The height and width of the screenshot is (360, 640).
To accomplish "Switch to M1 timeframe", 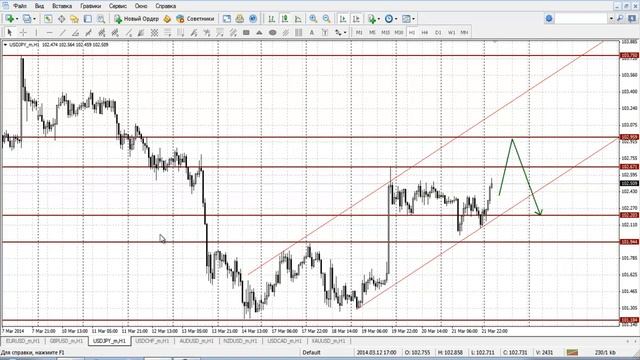I will click(359, 32).
